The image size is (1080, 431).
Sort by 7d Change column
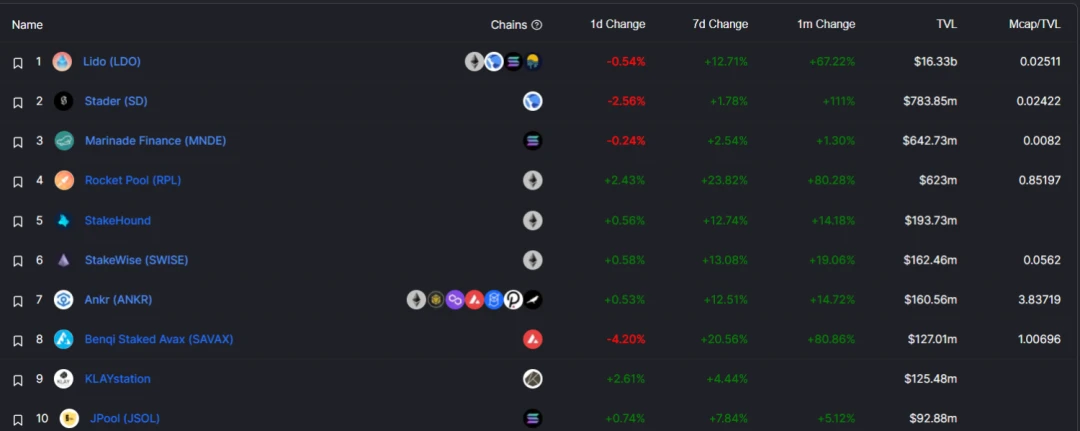pyautogui.click(x=720, y=24)
